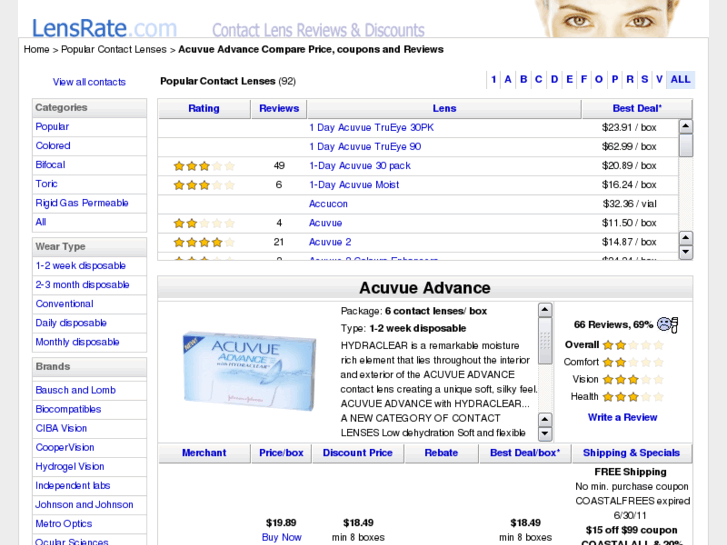Select 1-2 week disposable wear type
Image resolution: width=727 pixels, height=545 pixels.
[x=81, y=266]
